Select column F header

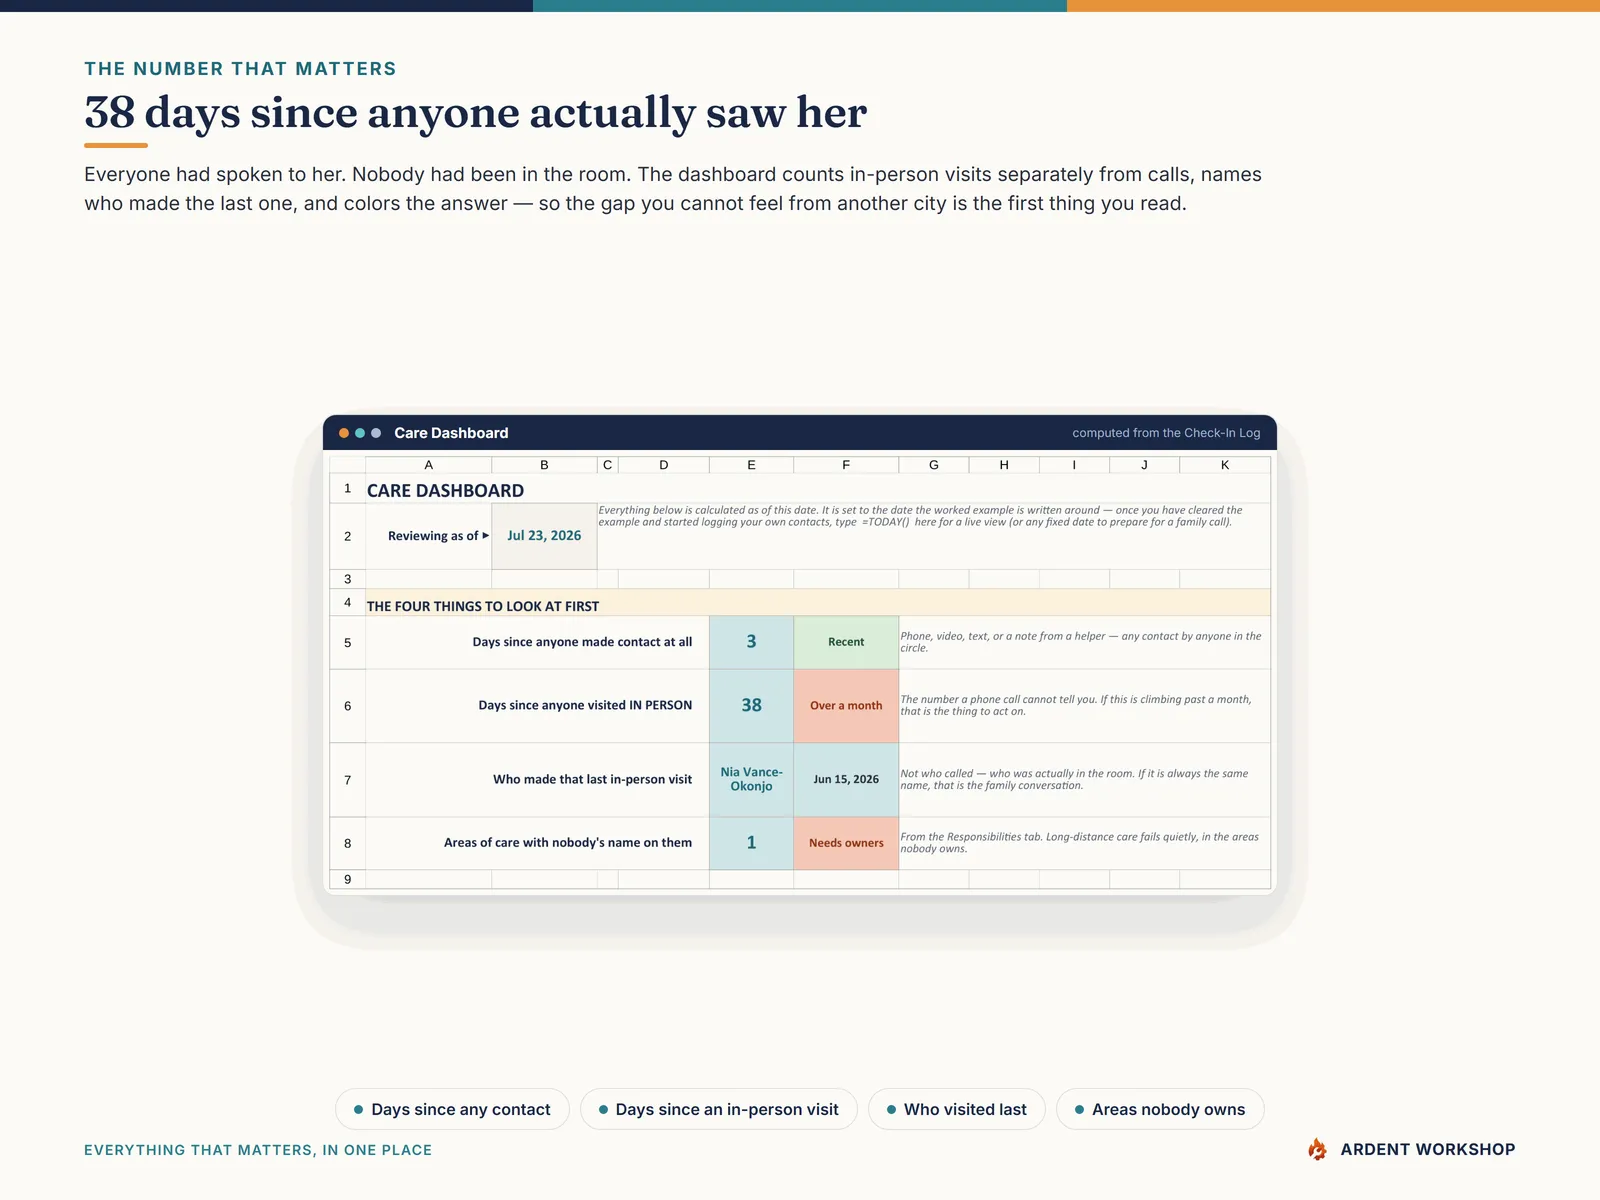point(846,465)
